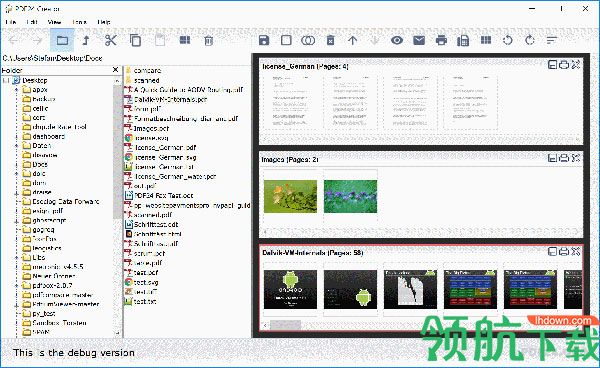This screenshot has width=600, height=368.
Task: Select the Docs folder in tree
Action: point(40,164)
